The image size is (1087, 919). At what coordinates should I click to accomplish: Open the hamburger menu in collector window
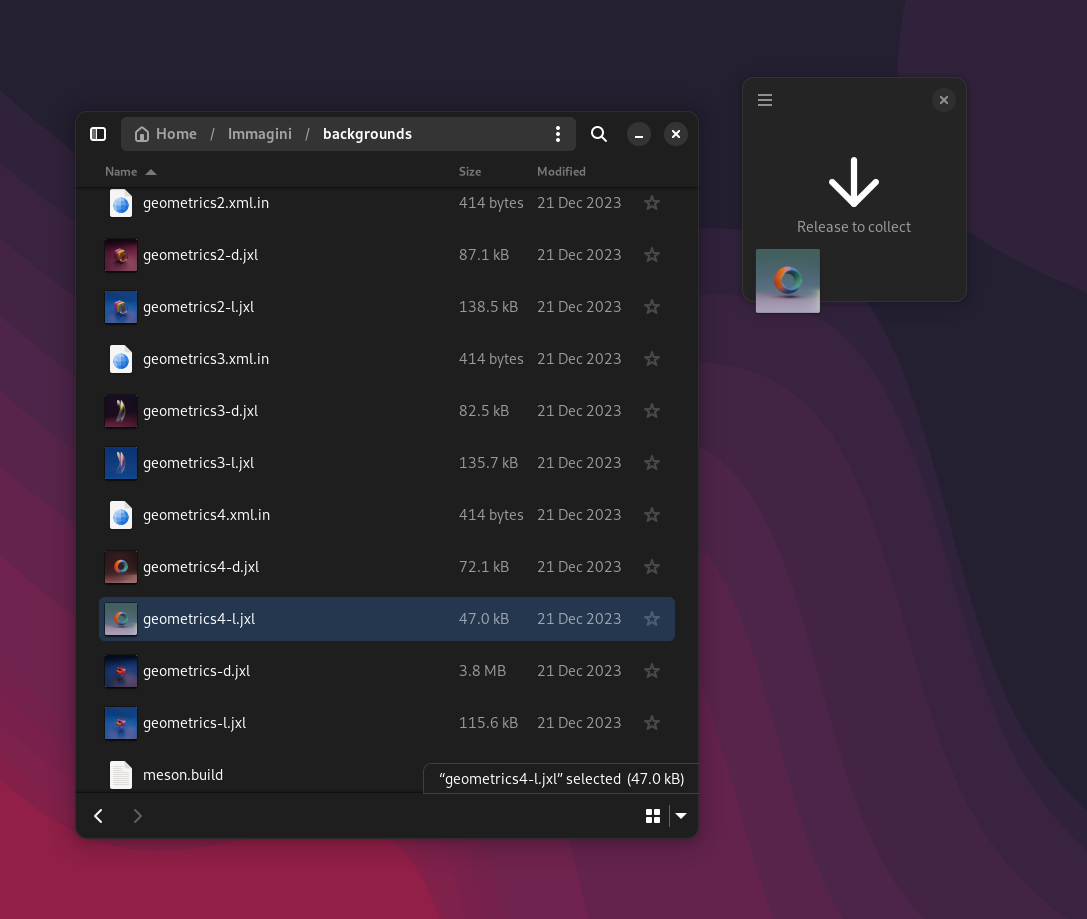point(765,100)
